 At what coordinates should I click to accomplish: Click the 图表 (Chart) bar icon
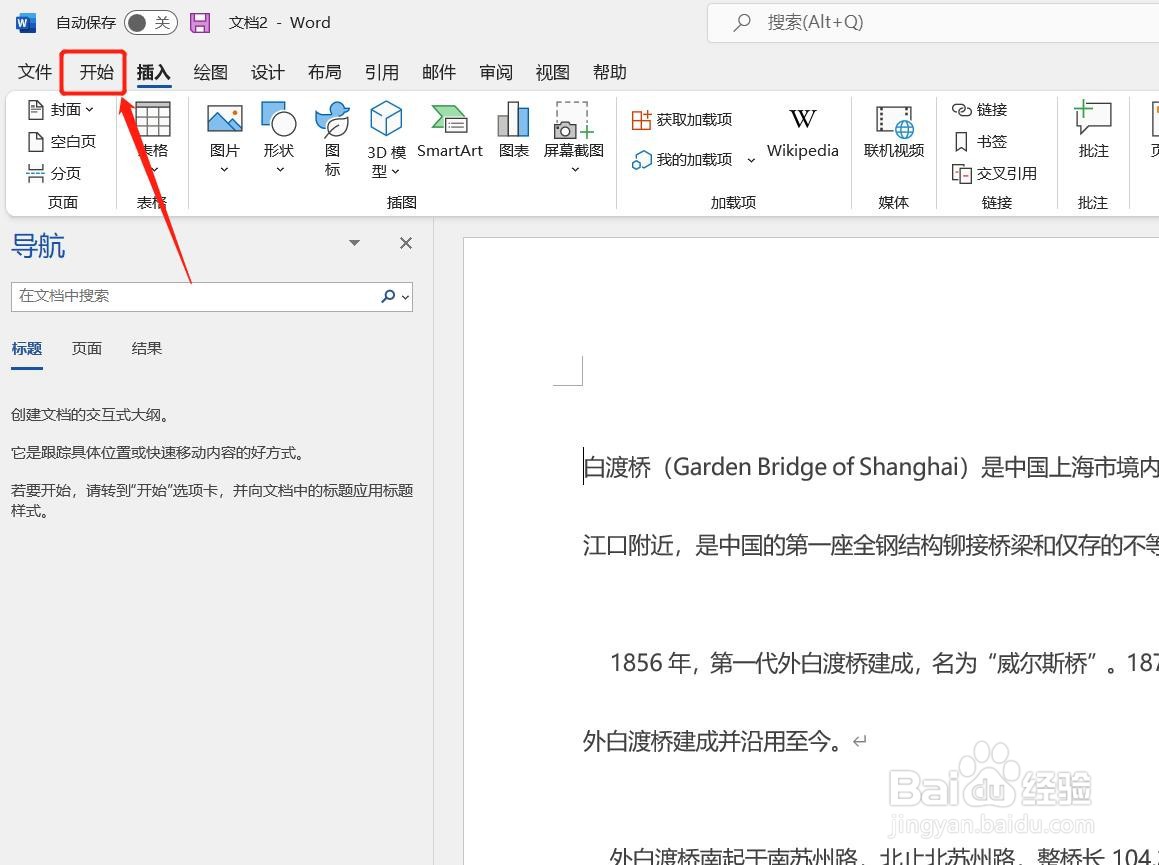(x=514, y=119)
